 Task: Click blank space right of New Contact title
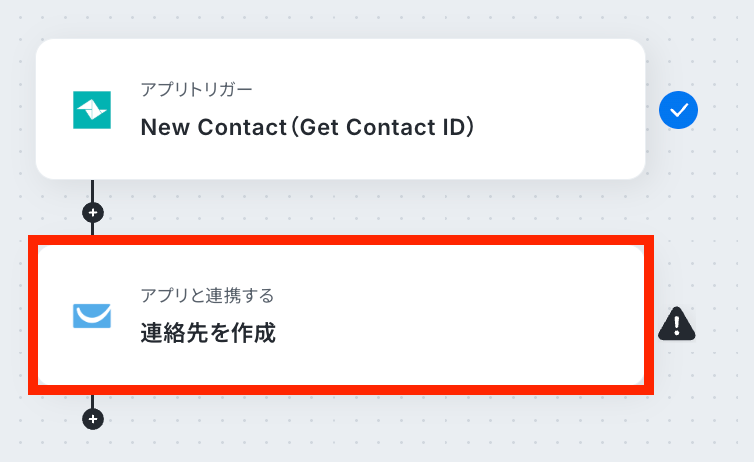[x=560, y=127]
